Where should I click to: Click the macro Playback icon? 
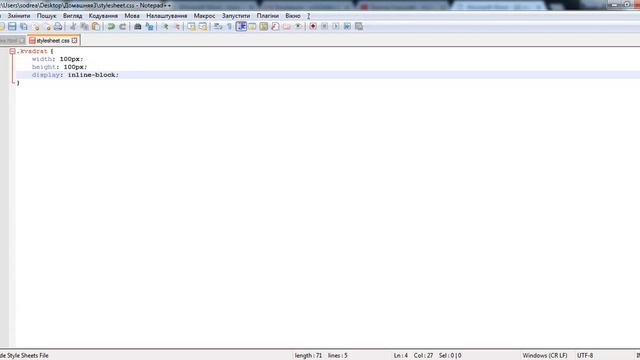336,27
